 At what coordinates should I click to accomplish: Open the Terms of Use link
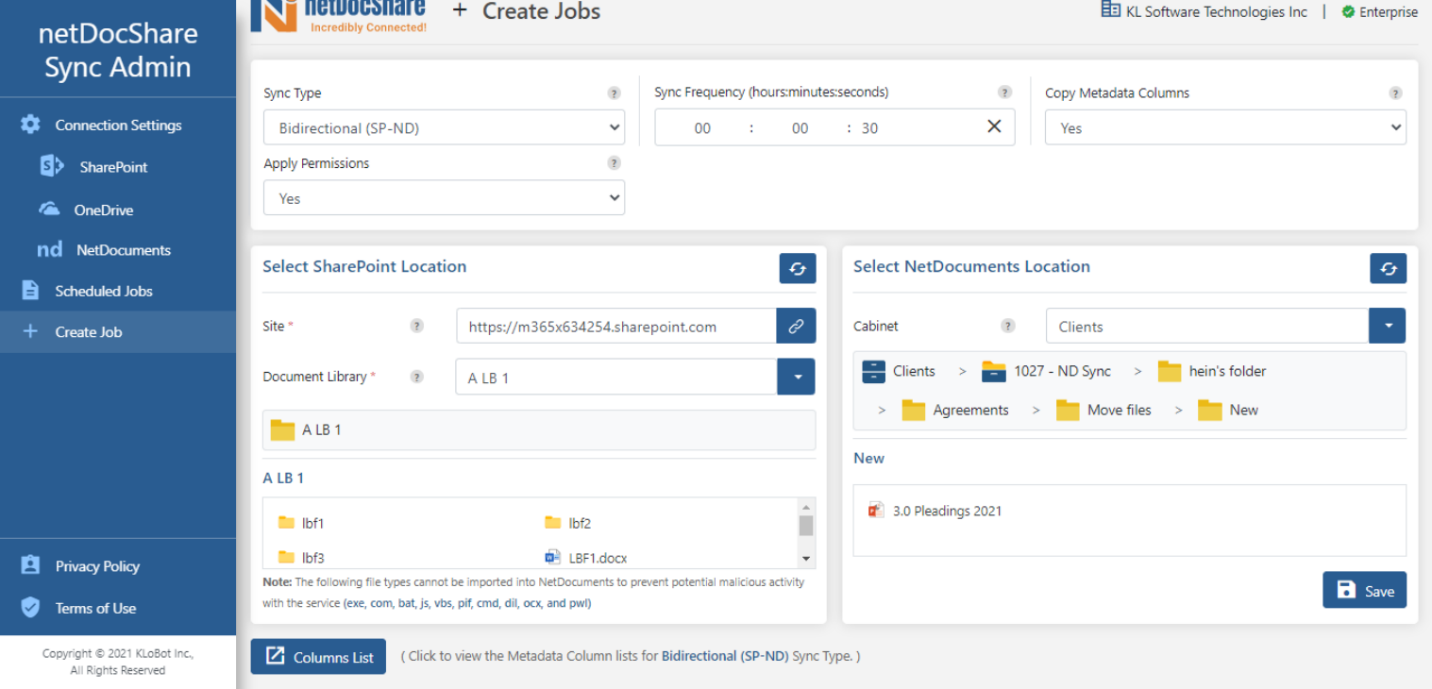coord(96,608)
